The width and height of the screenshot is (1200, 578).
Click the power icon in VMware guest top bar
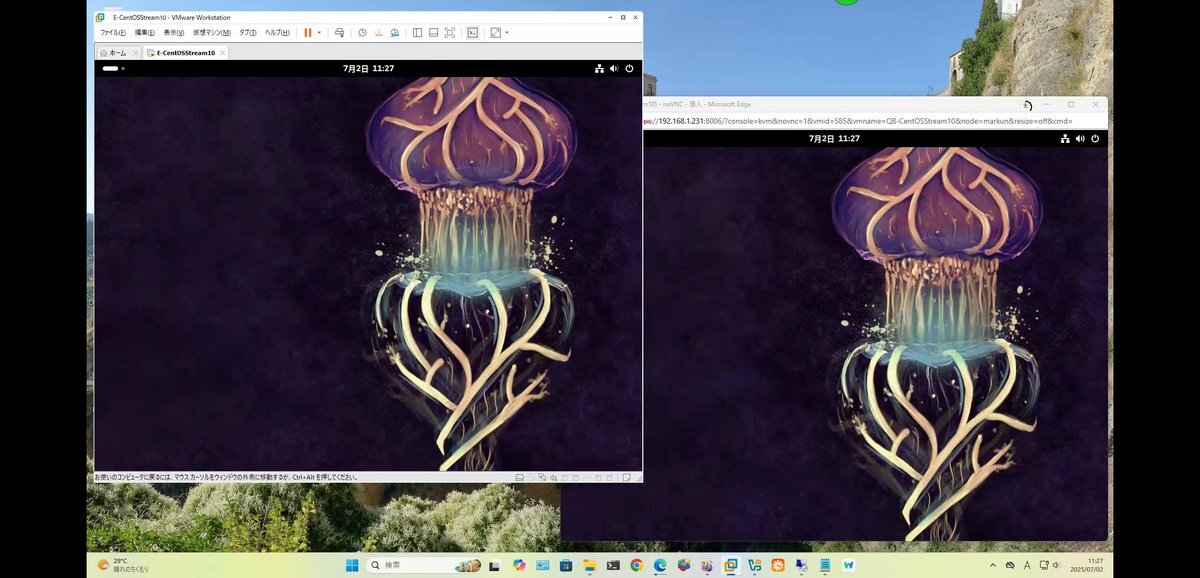(629, 68)
